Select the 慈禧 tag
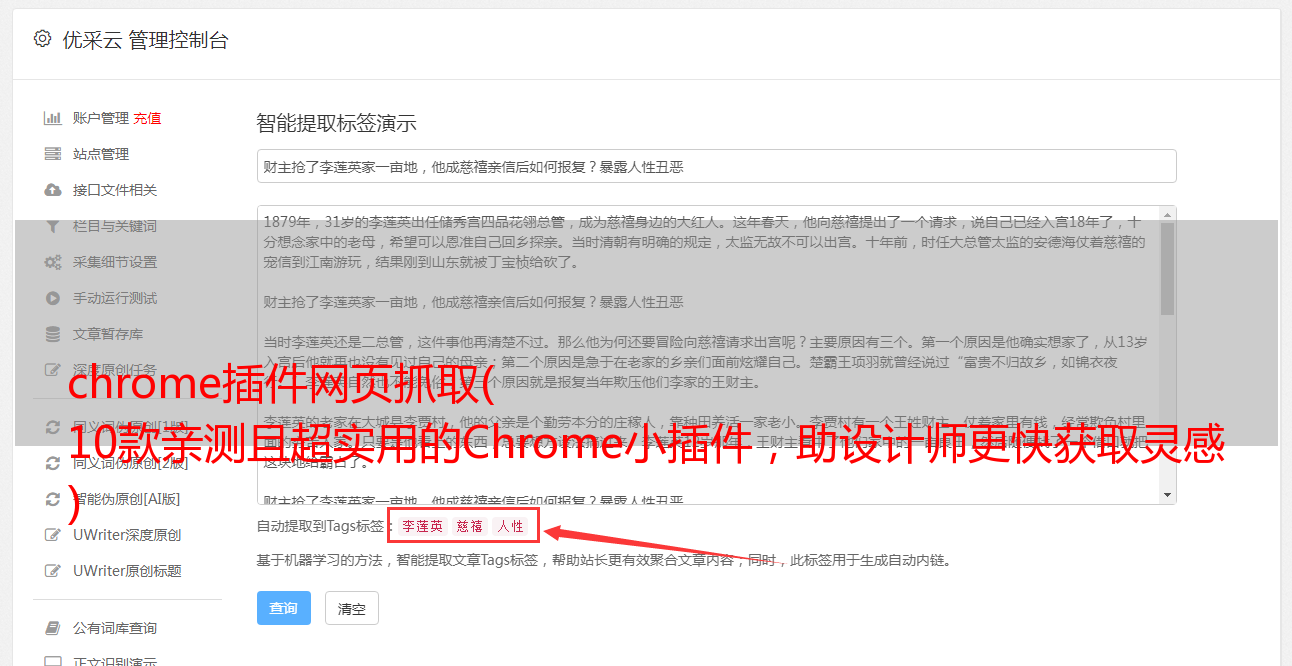The height and width of the screenshot is (666, 1292). pyautogui.click(x=470, y=526)
